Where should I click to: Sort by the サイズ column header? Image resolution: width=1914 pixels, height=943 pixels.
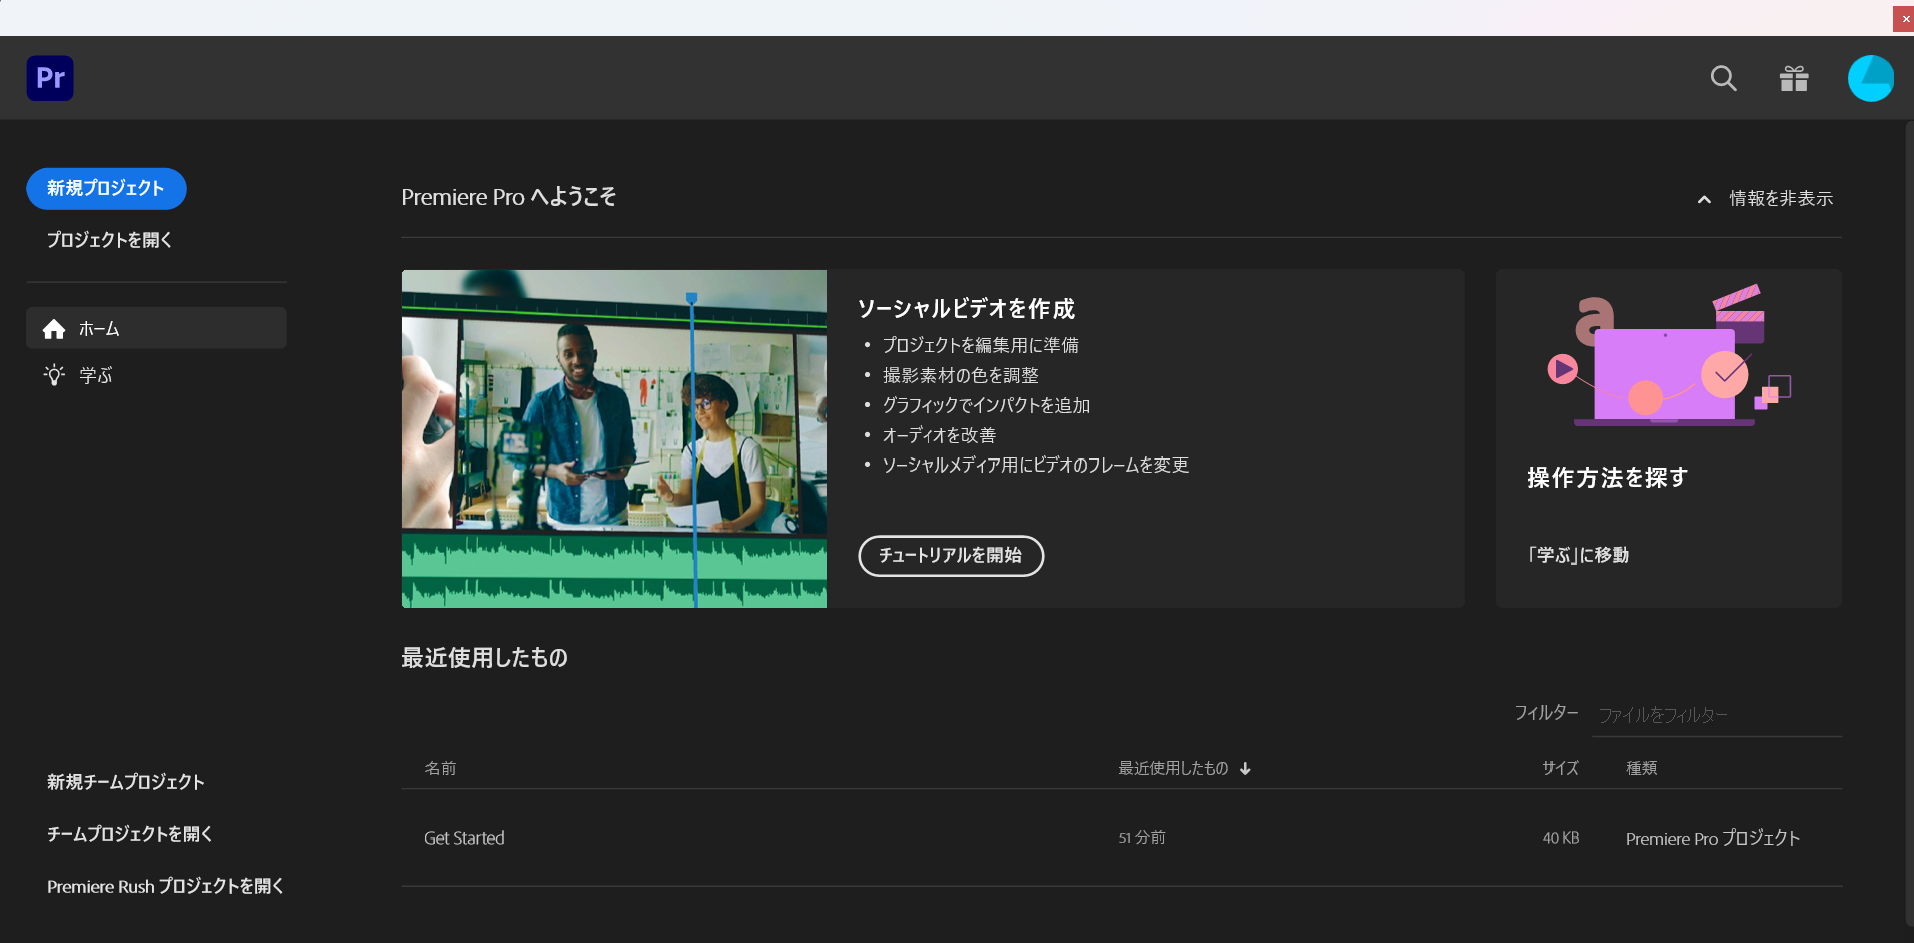[1560, 768]
